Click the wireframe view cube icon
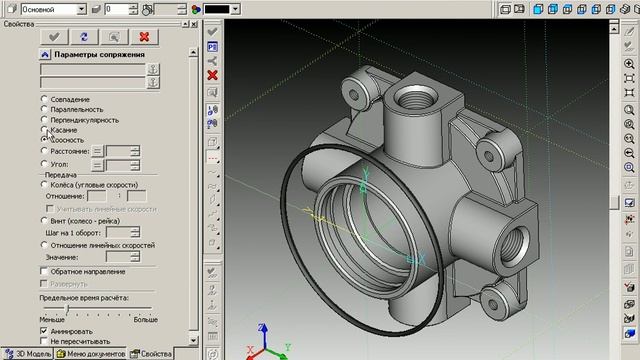The height and width of the screenshot is (360, 640). click(x=505, y=9)
